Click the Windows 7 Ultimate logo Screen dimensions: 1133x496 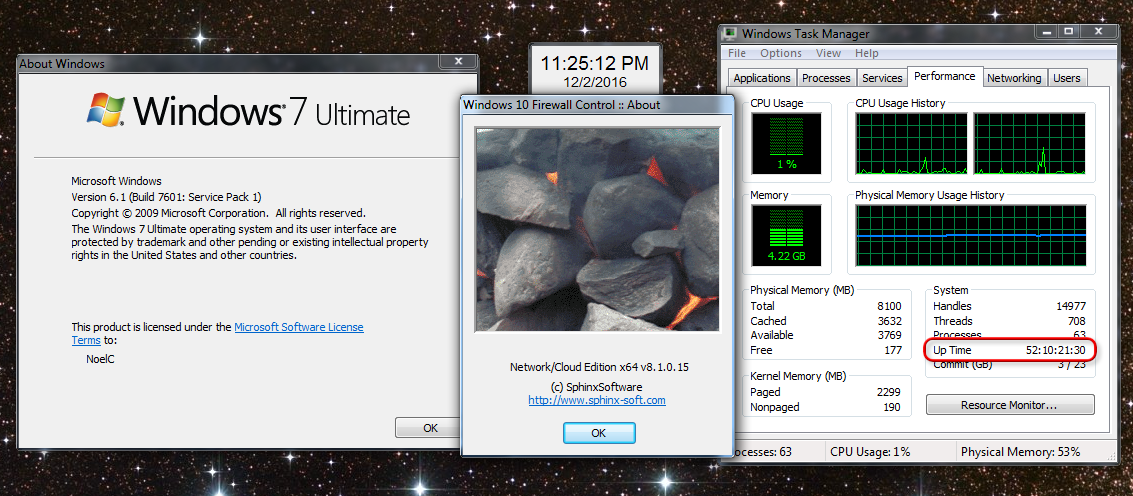coord(248,111)
